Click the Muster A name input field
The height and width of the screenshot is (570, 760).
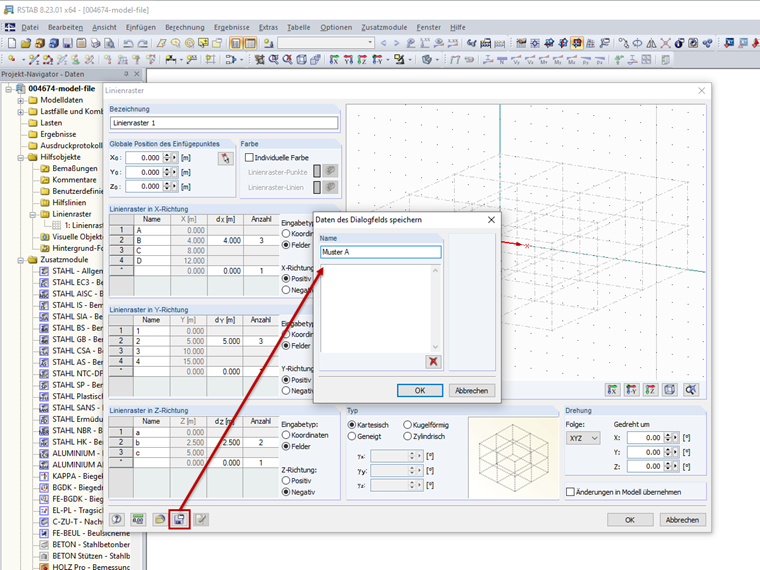tap(380, 252)
